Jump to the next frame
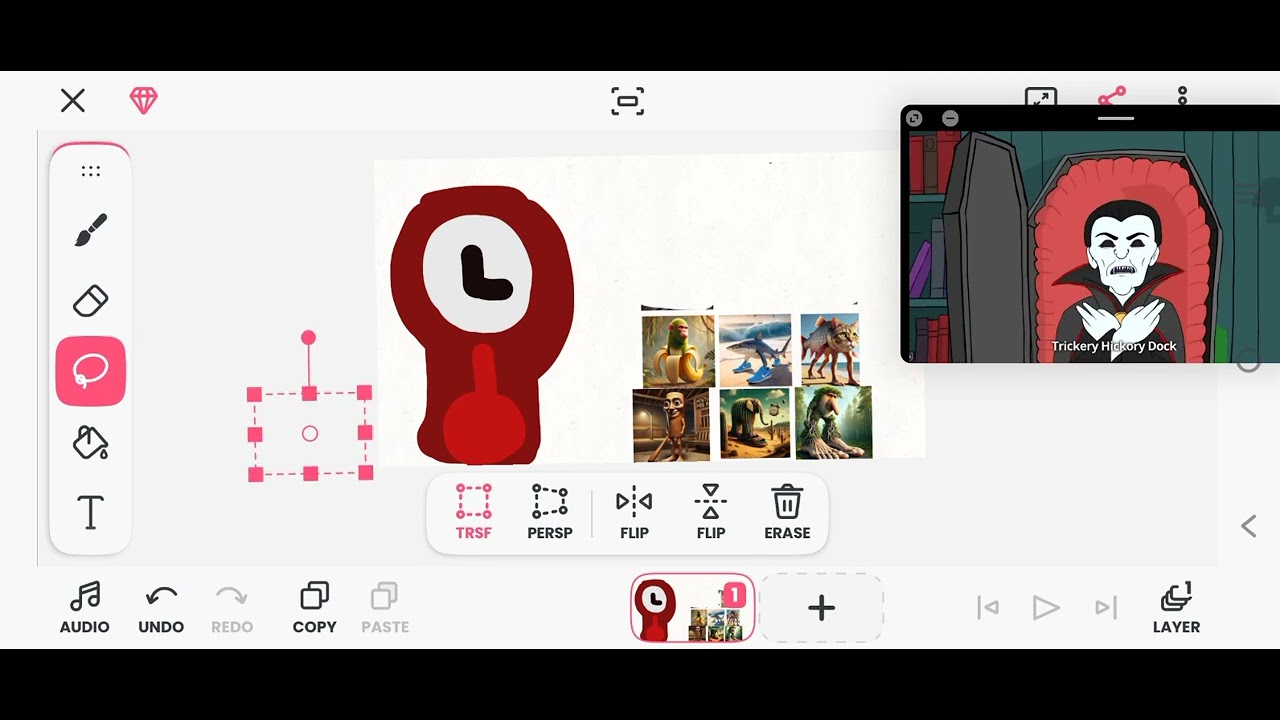Image resolution: width=1280 pixels, height=720 pixels. coord(1105,607)
